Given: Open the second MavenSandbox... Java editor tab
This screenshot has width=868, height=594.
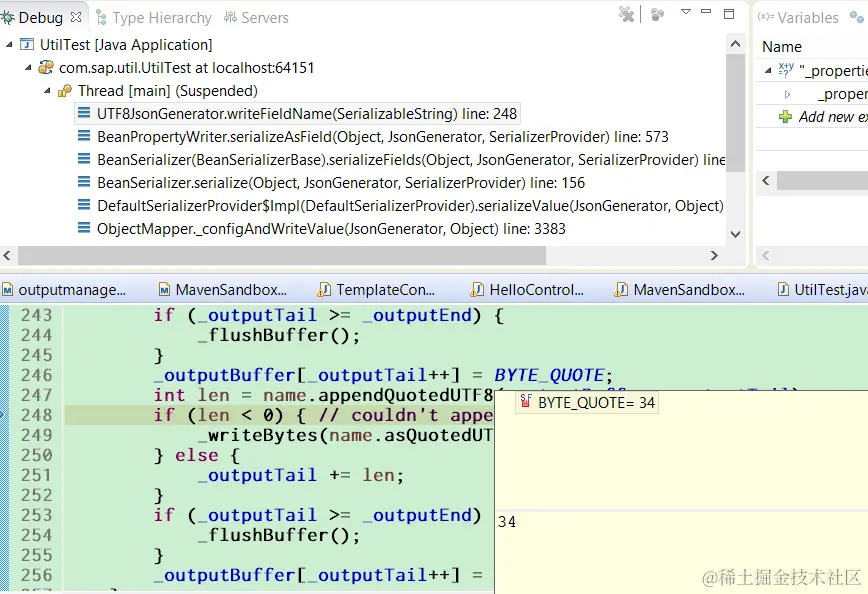Looking at the screenshot, I should click(x=680, y=290).
